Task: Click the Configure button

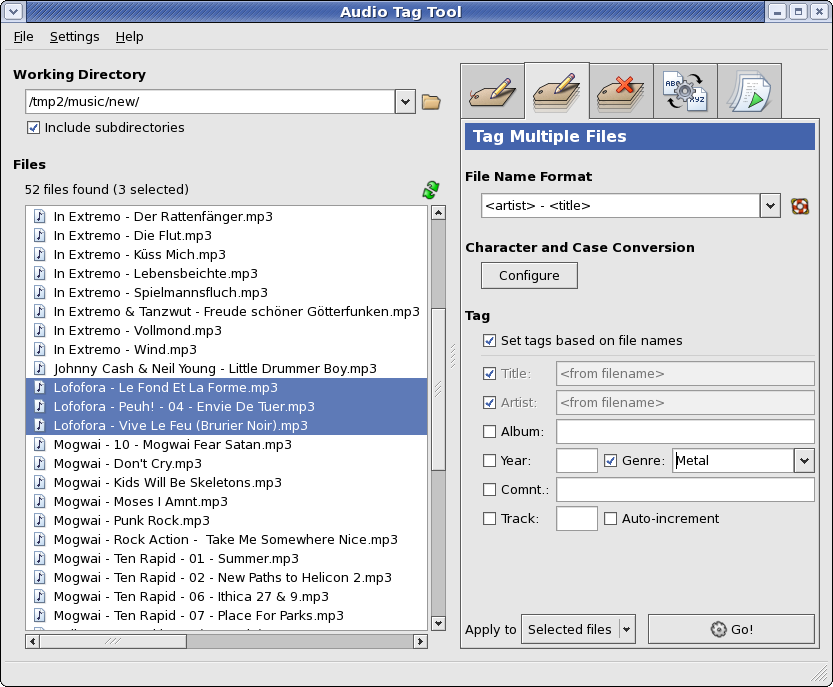Action: pos(529,276)
